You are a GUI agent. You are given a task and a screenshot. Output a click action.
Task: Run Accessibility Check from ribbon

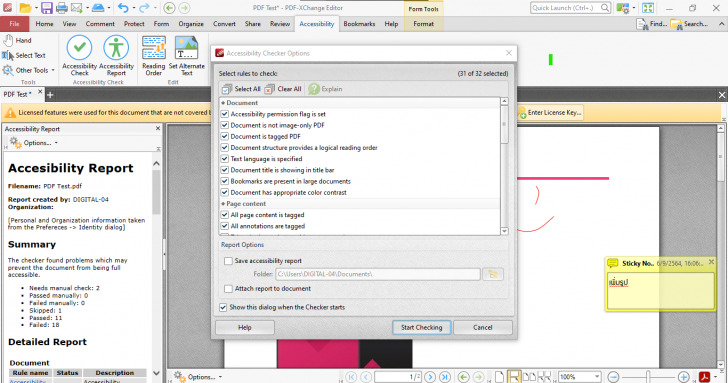pyautogui.click(x=79, y=55)
